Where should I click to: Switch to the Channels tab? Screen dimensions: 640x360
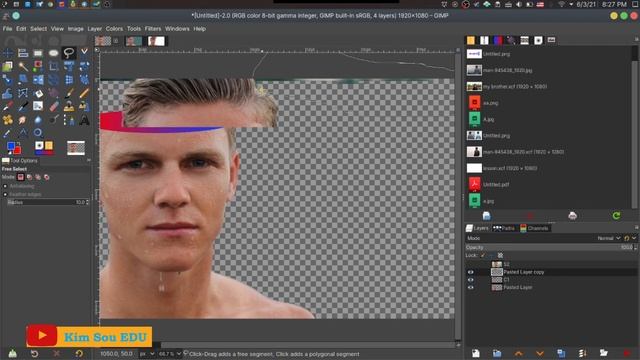coord(534,228)
